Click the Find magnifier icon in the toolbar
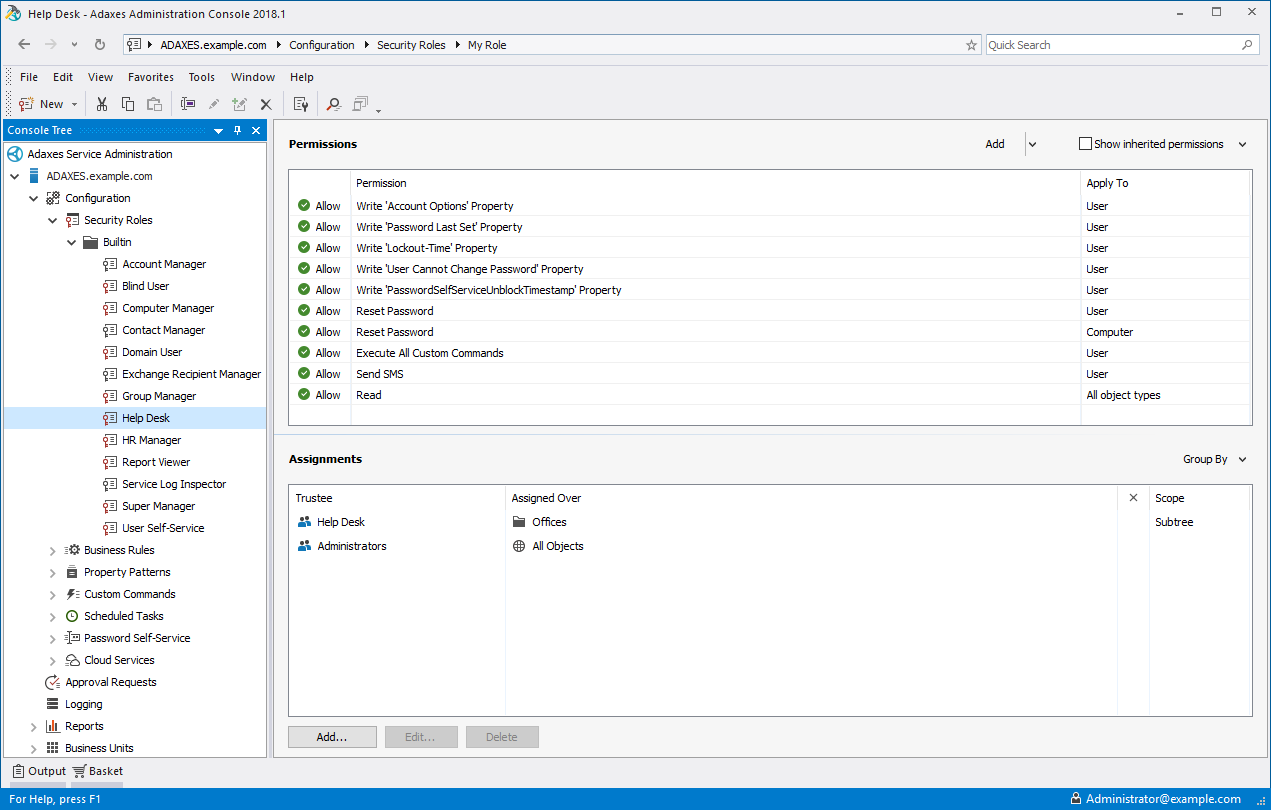 (334, 103)
